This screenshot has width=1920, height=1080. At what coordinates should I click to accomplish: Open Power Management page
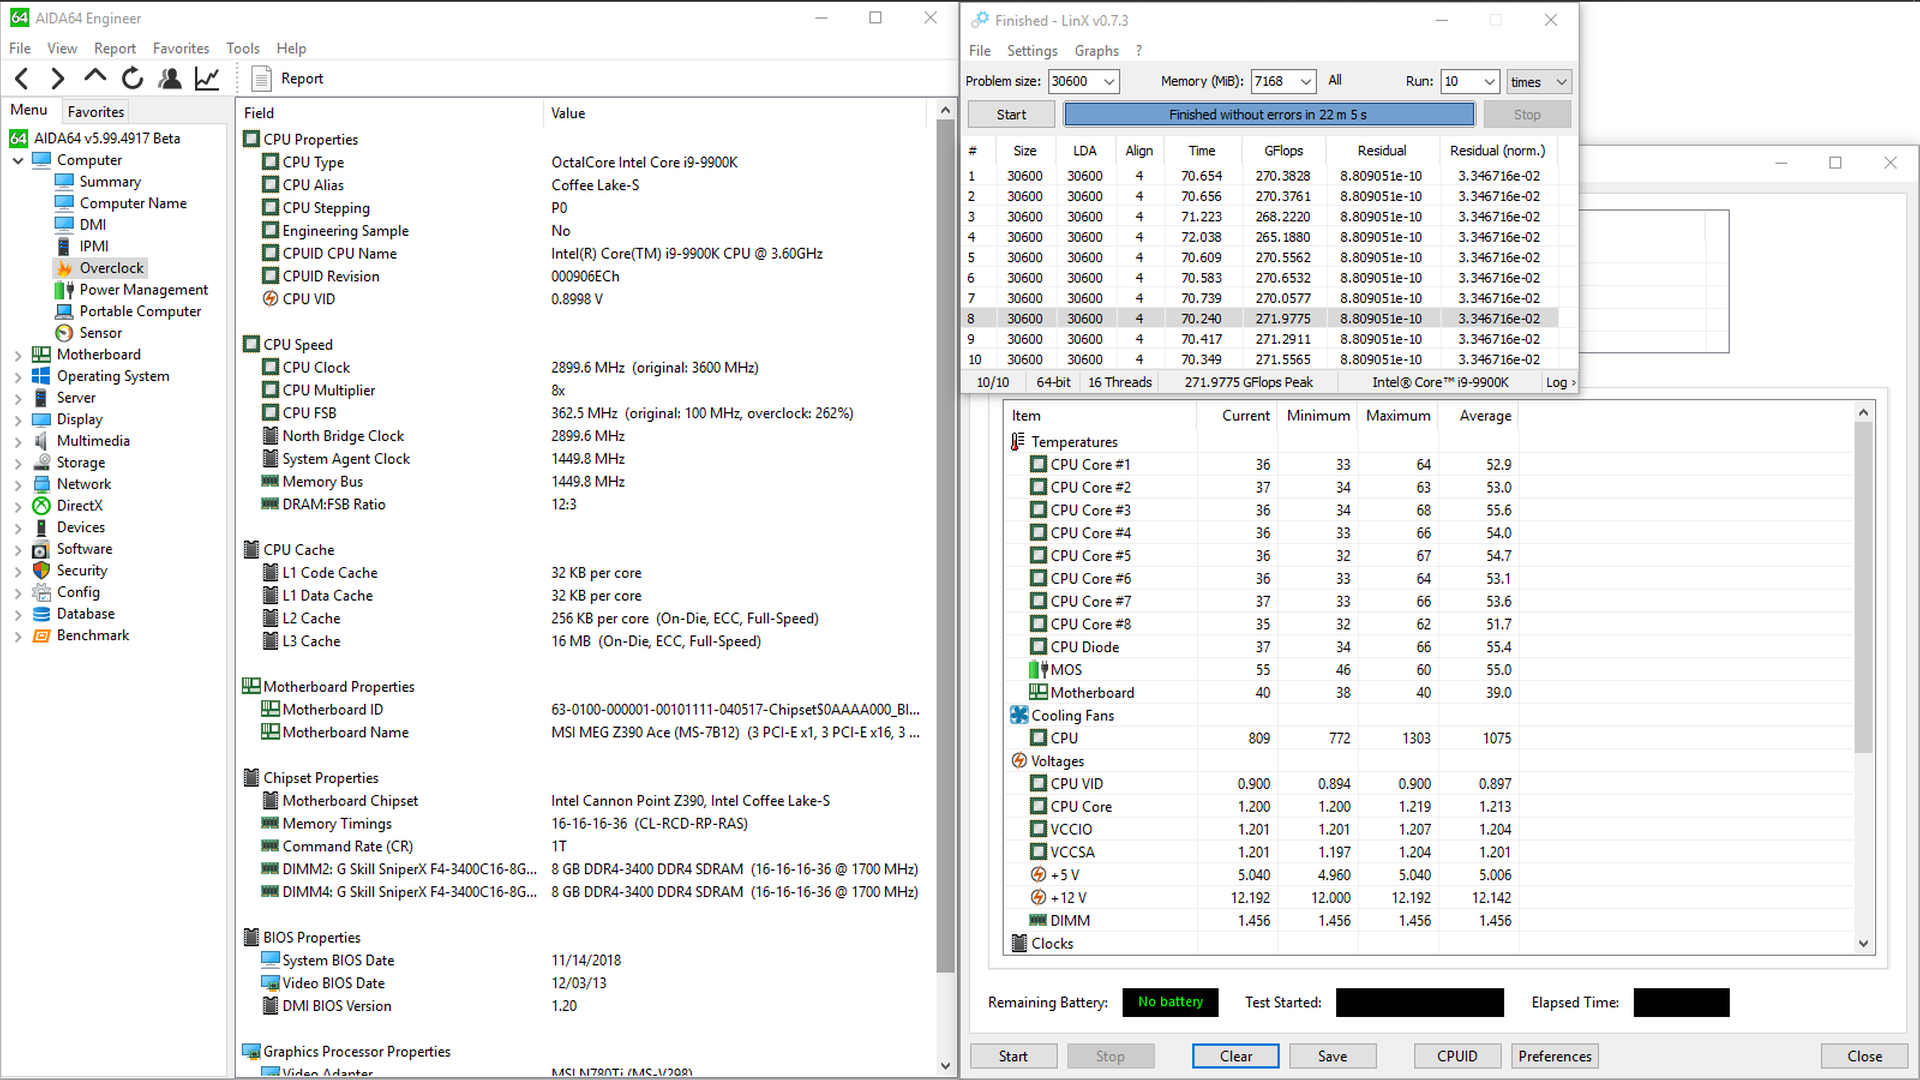pos(144,290)
